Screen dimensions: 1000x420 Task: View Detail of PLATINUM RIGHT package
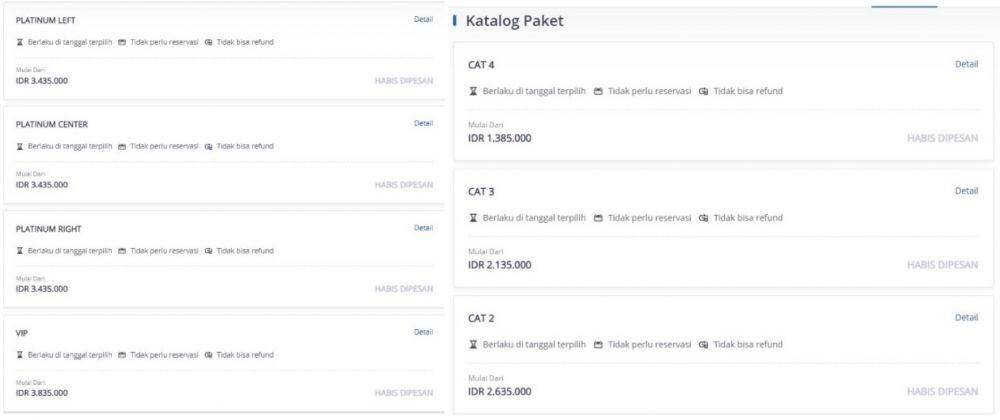pyautogui.click(x=423, y=227)
